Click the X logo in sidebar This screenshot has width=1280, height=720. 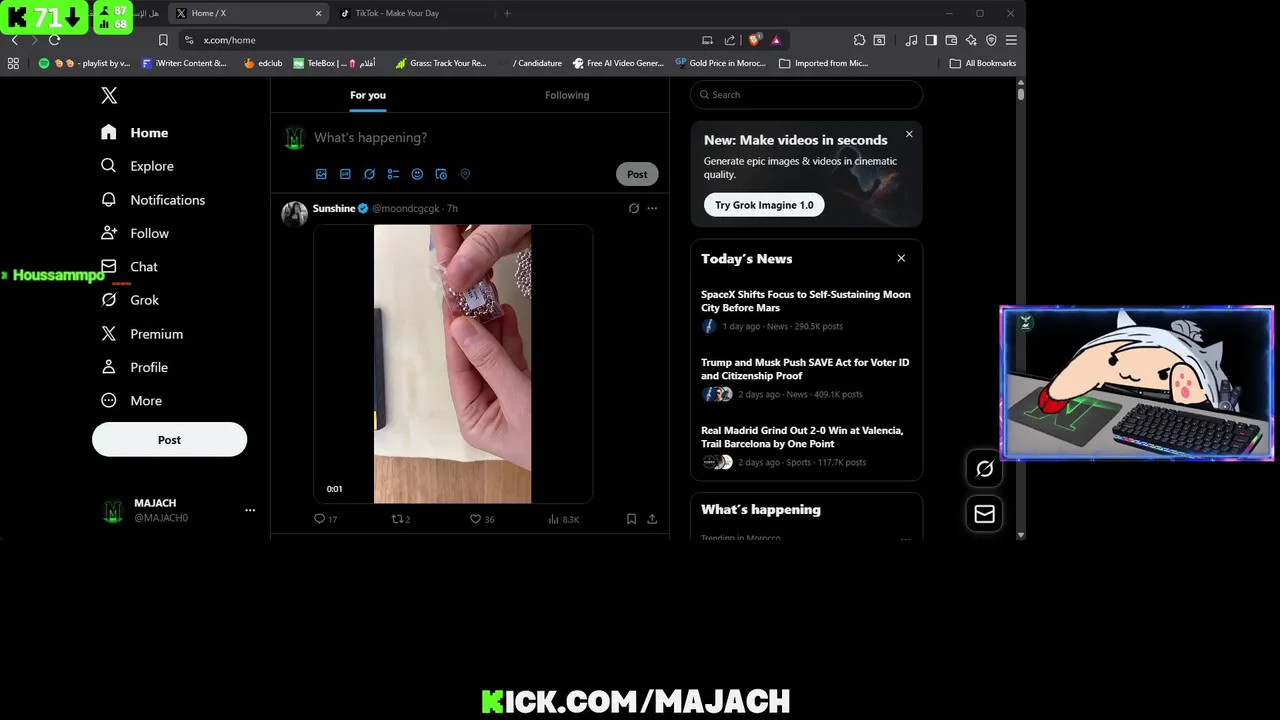point(109,95)
